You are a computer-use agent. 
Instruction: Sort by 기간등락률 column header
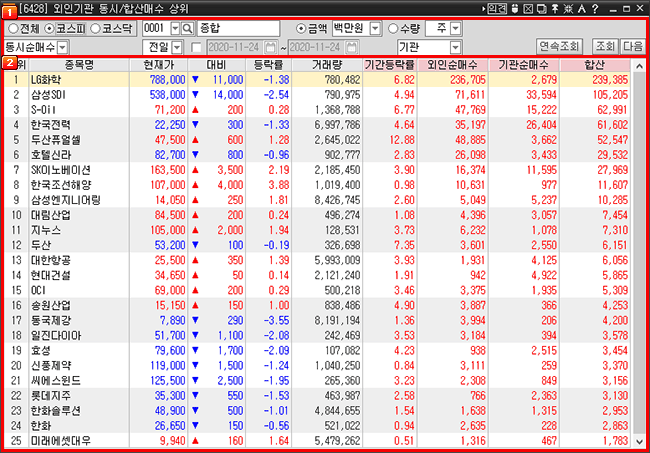point(390,65)
